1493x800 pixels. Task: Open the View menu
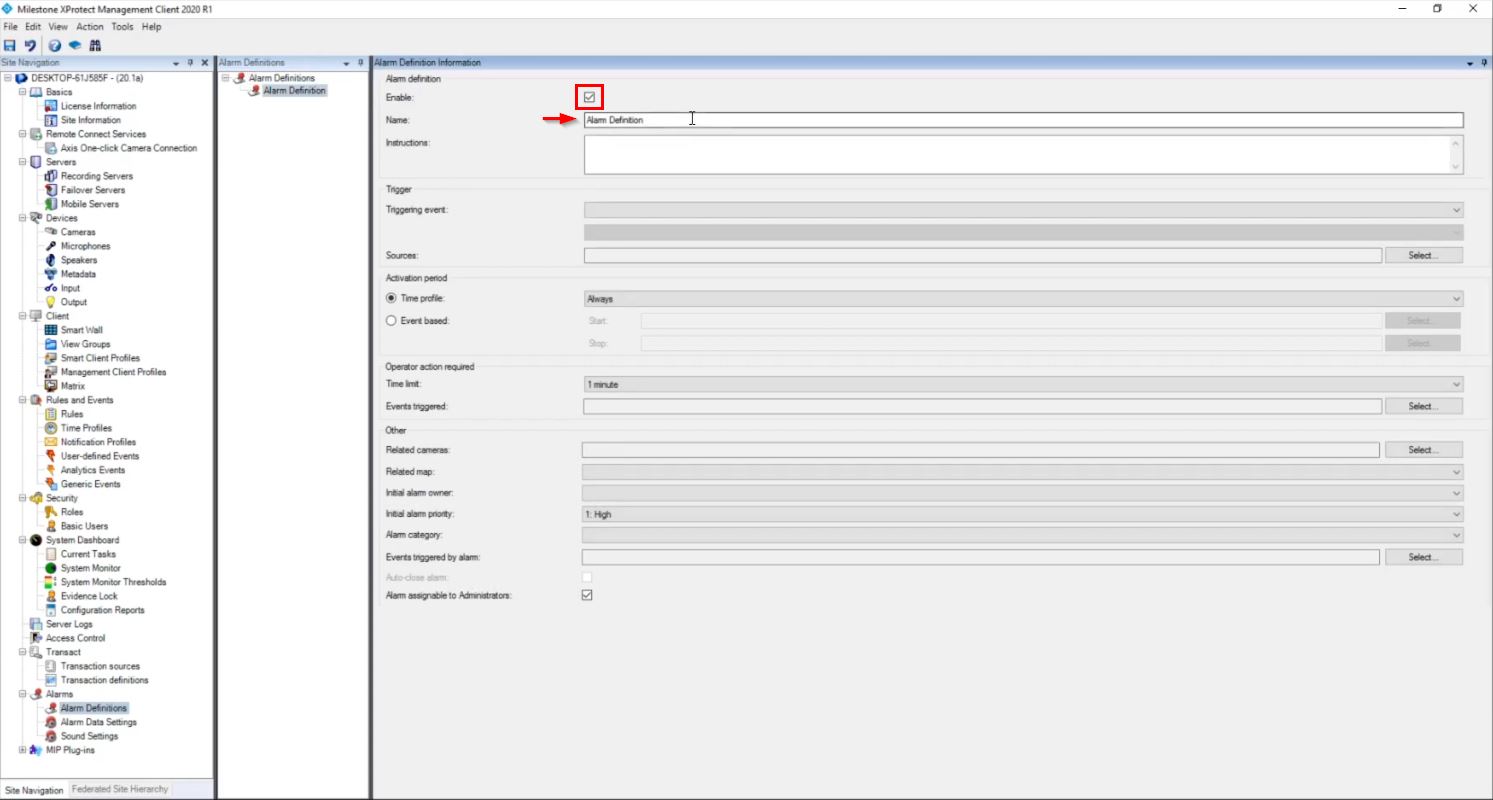(x=58, y=27)
